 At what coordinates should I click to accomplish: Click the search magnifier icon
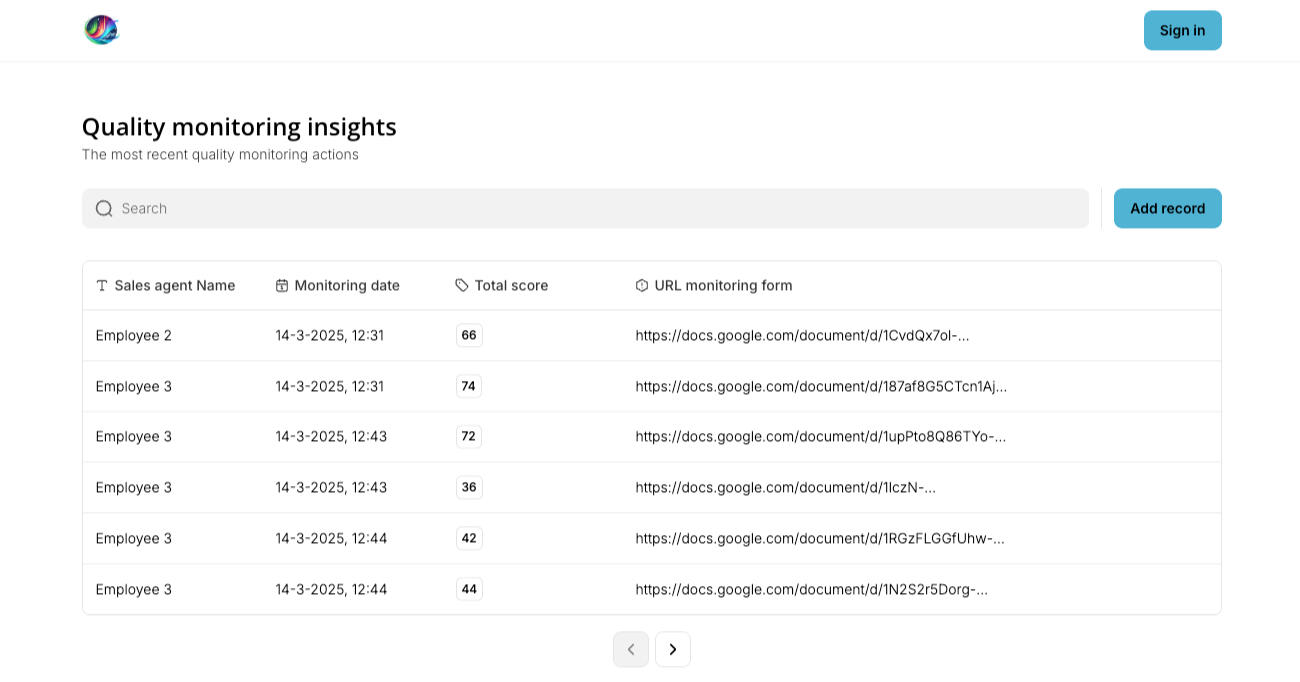point(104,208)
